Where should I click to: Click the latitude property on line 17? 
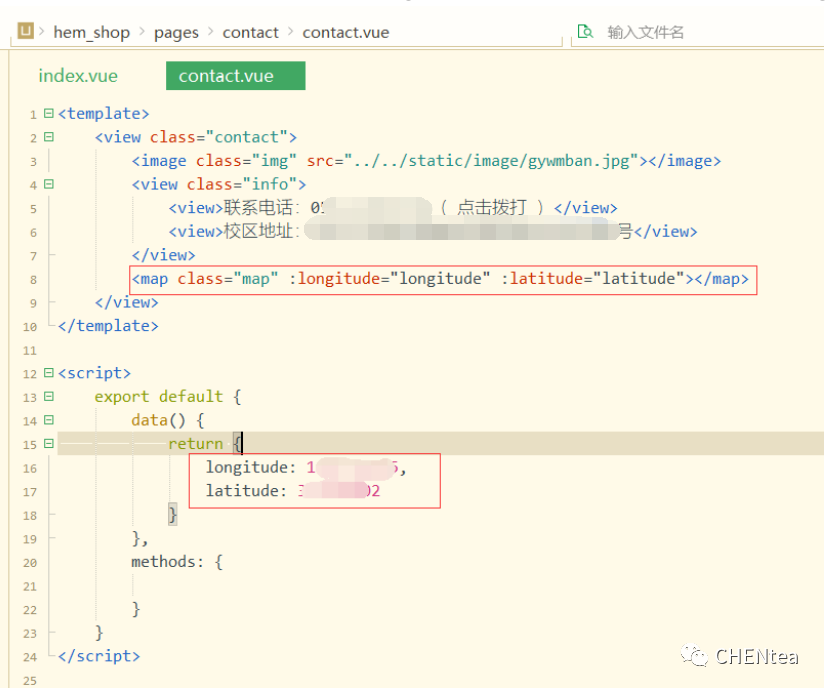tap(243, 491)
